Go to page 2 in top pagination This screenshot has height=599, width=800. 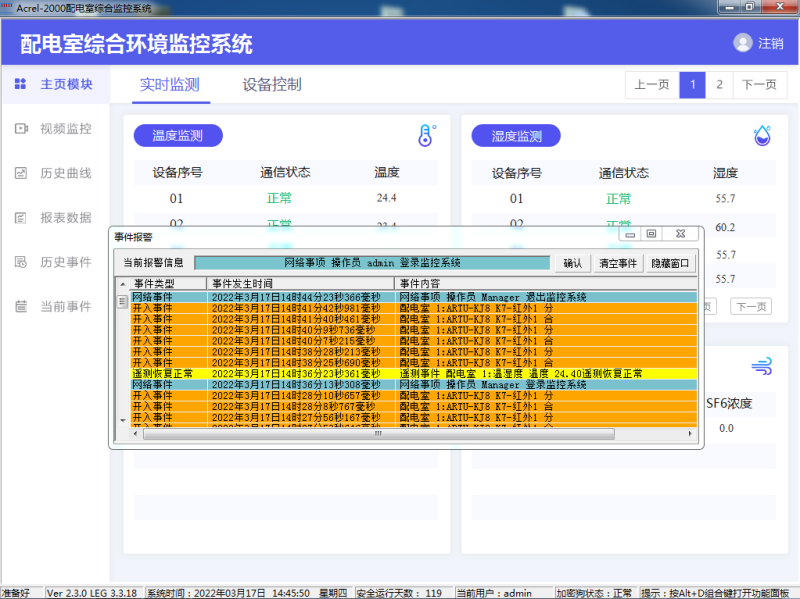719,85
